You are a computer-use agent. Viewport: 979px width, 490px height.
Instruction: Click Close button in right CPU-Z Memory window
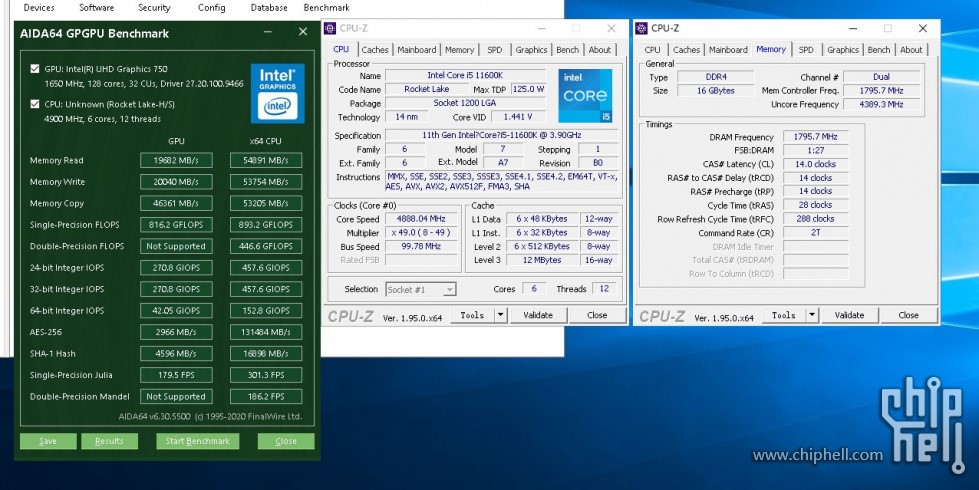coord(908,315)
